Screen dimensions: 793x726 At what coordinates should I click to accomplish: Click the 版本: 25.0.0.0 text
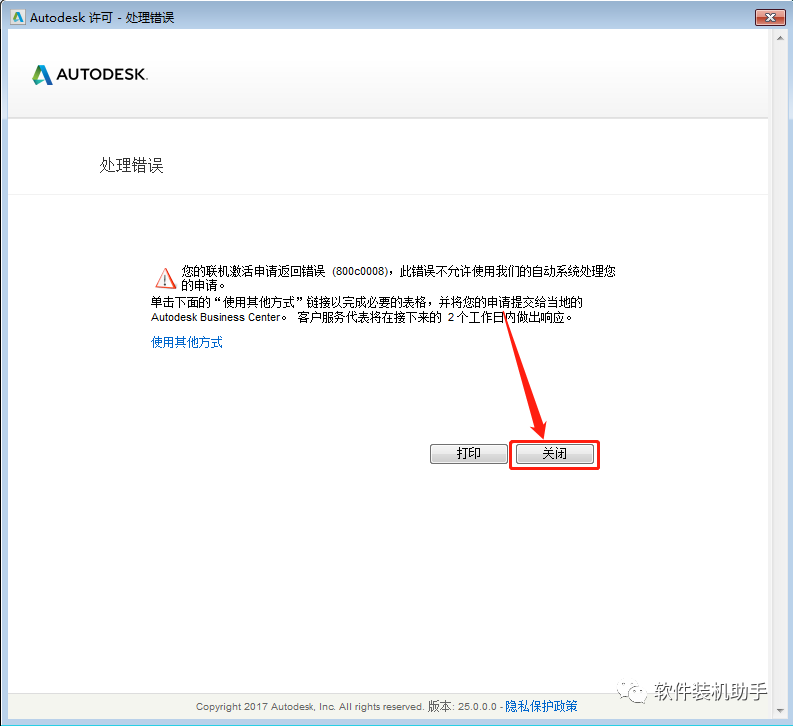click(x=462, y=706)
